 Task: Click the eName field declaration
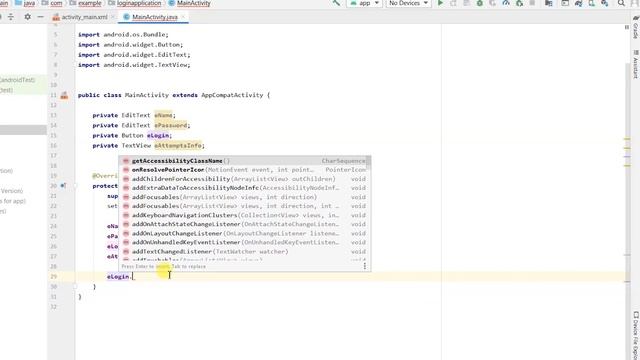coord(164,116)
